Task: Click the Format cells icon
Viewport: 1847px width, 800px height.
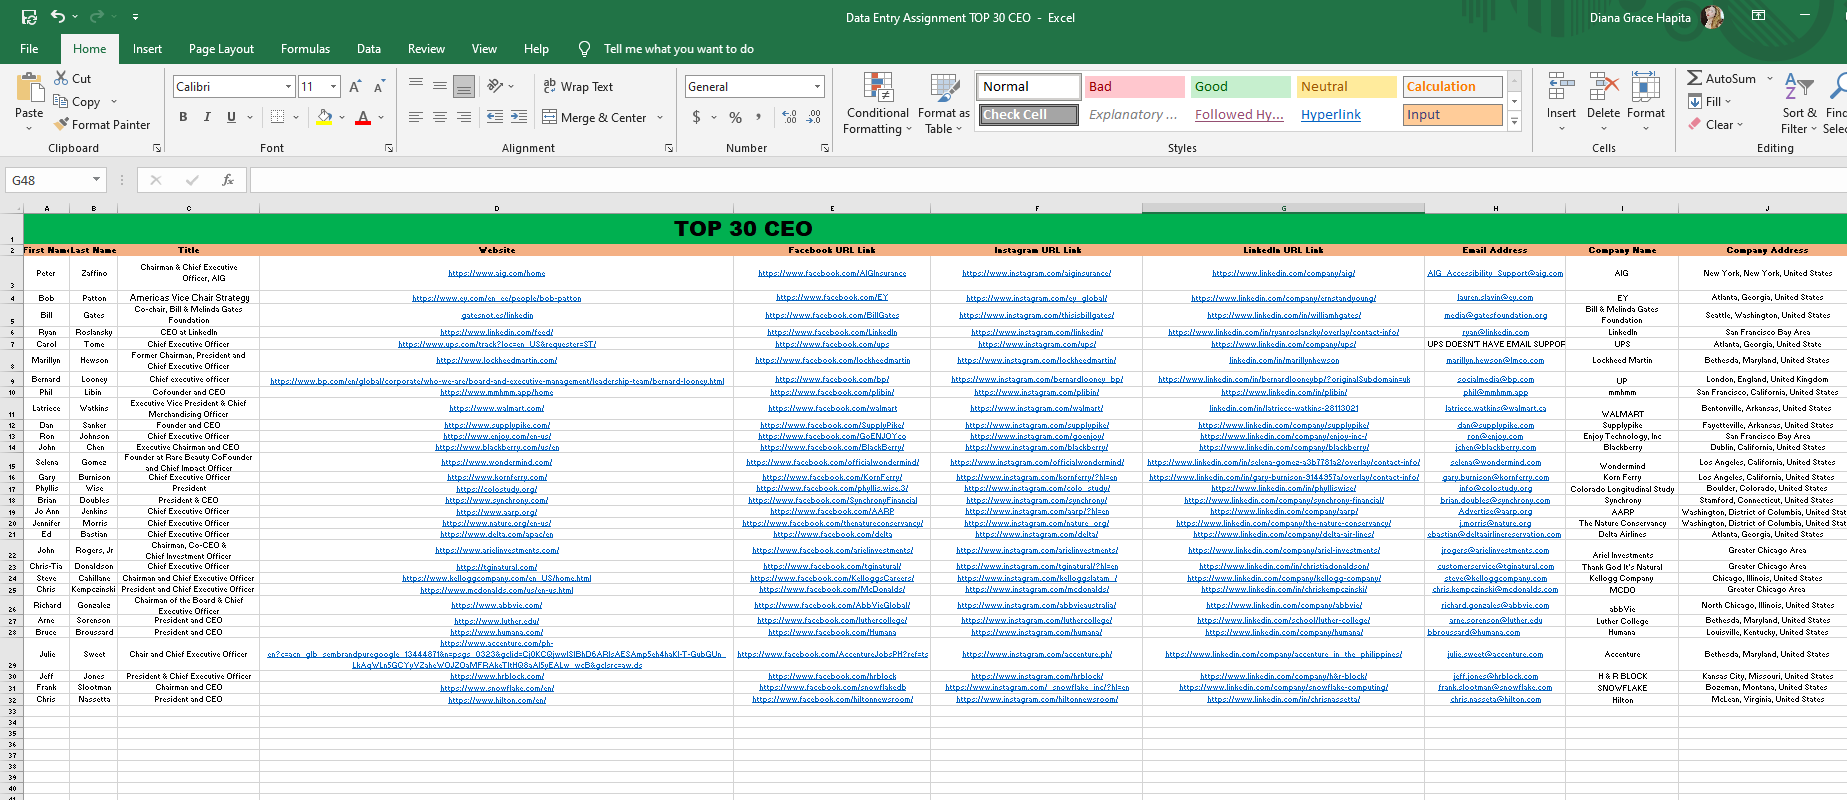Action: coord(1645,87)
